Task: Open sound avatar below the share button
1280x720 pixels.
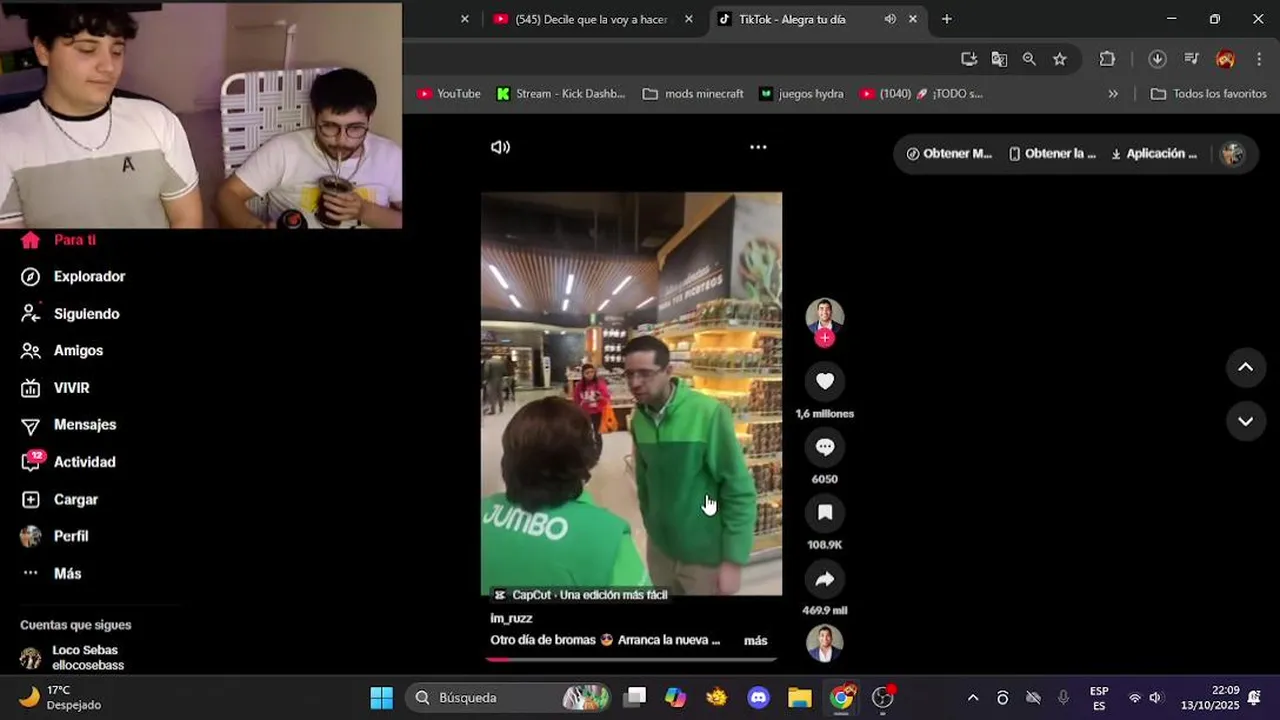Action: (x=825, y=643)
